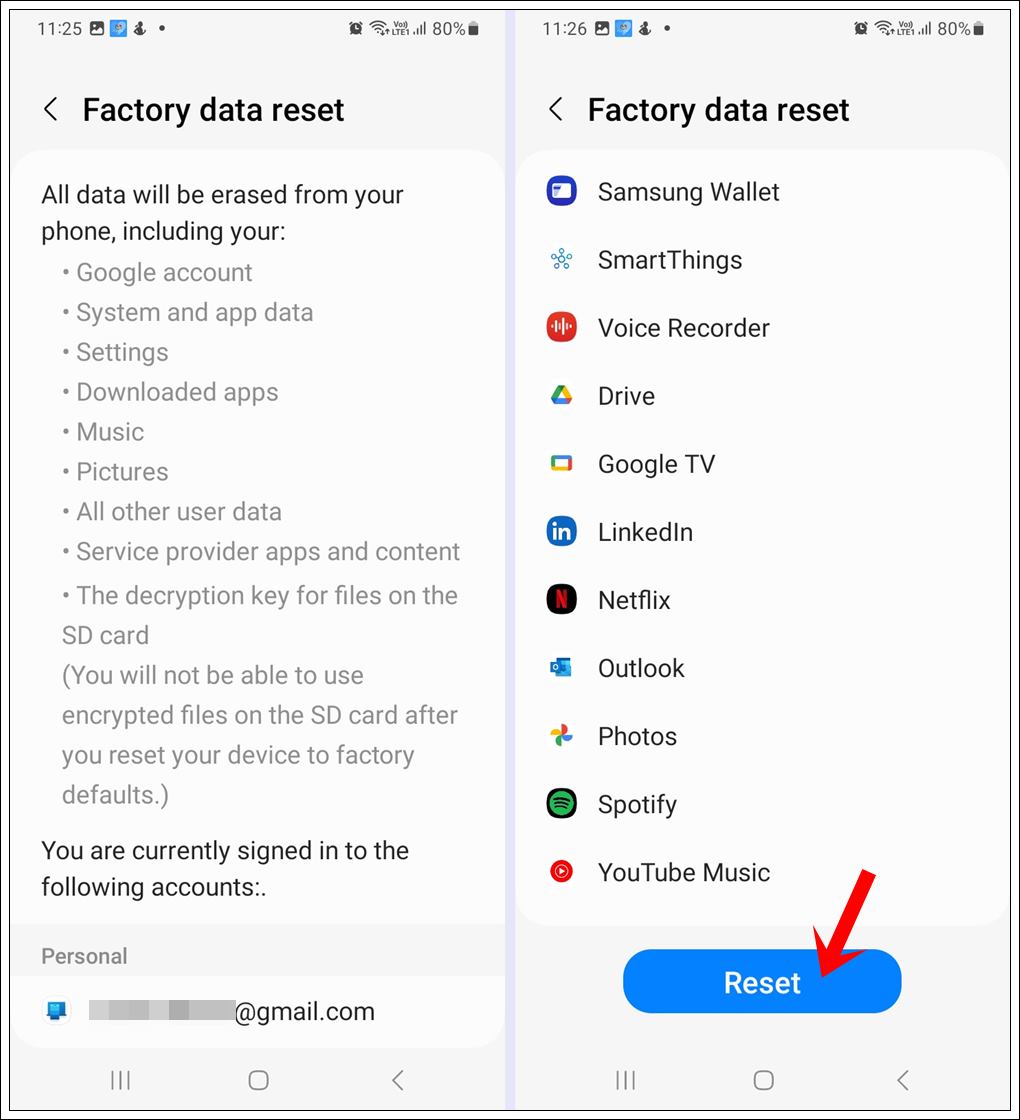Select the Google Drive icon
The height and width of the screenshot is (1120, 1020).
pyautogui.click(x=561, y=395)
